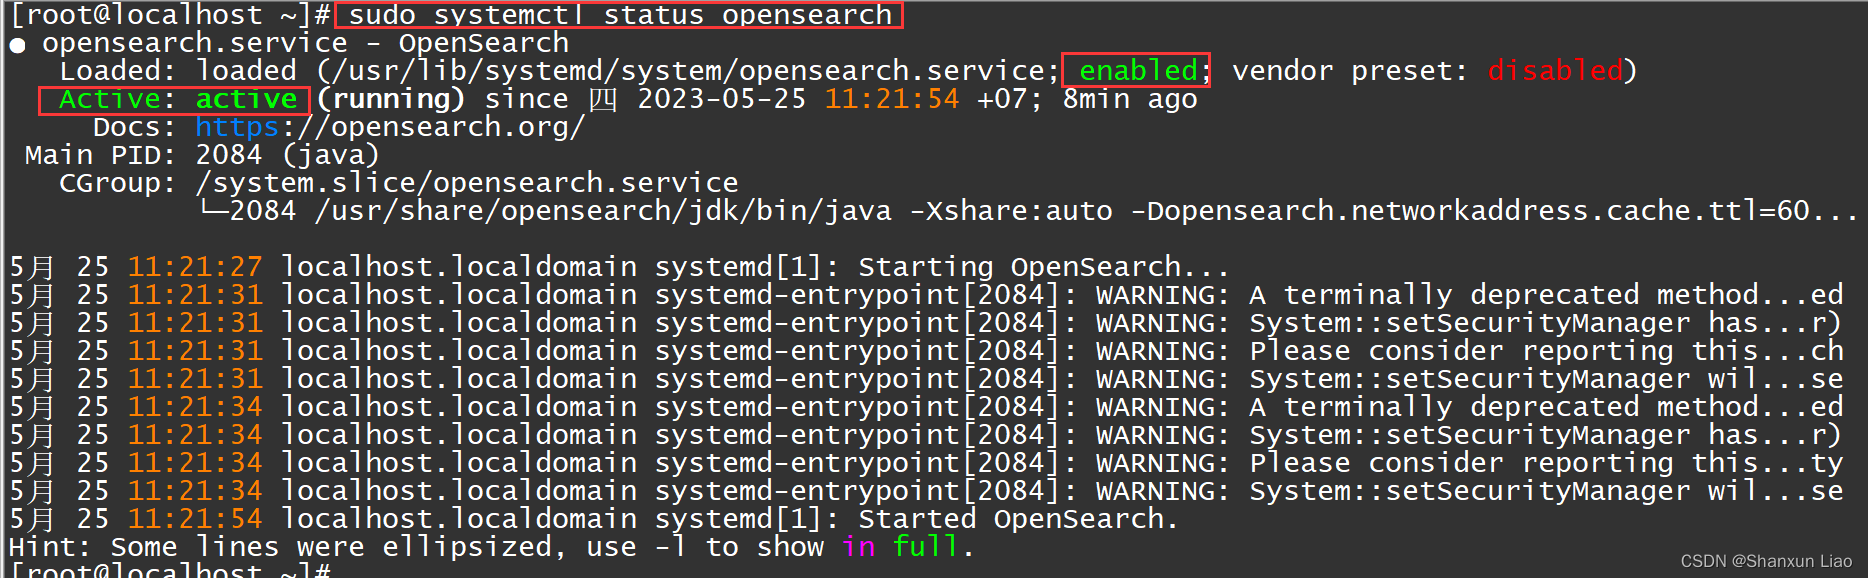The height and width of the screenshot is (578, 1868).
Task: Click the 'opensearch.service - OpenSearch' heading line
Action: [305, 43]
